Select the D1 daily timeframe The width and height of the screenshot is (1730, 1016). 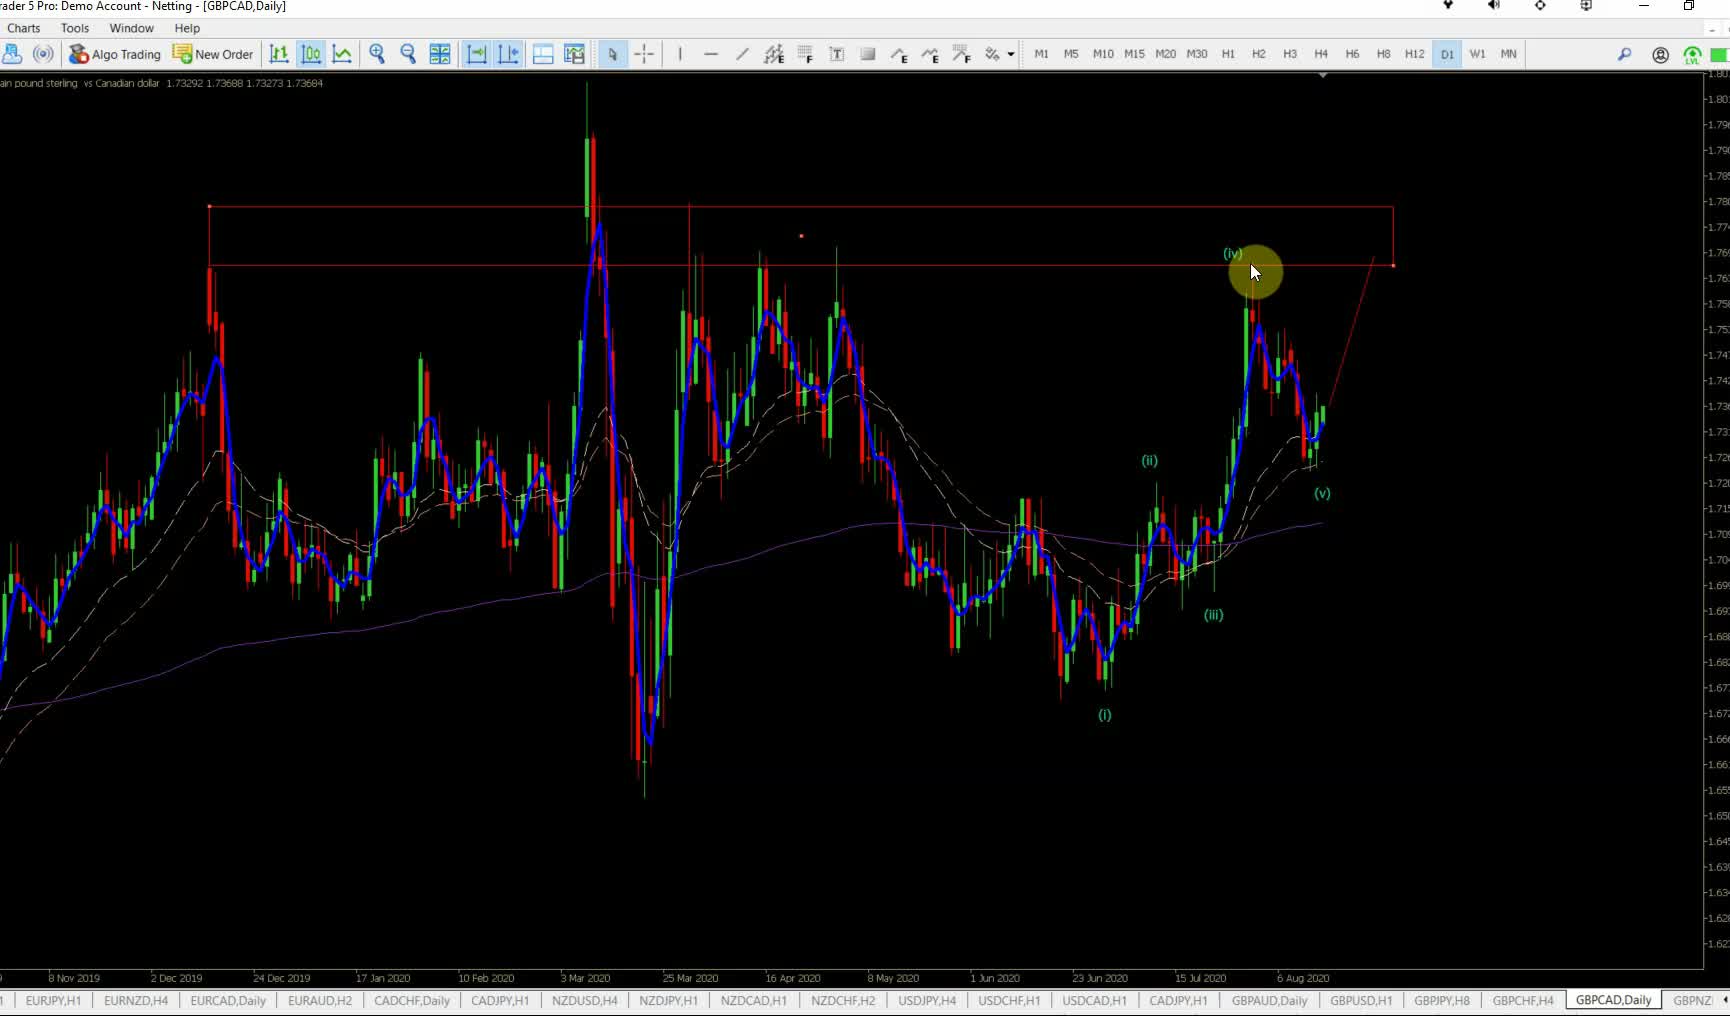pyautogui.click(x=1447, y=54)
